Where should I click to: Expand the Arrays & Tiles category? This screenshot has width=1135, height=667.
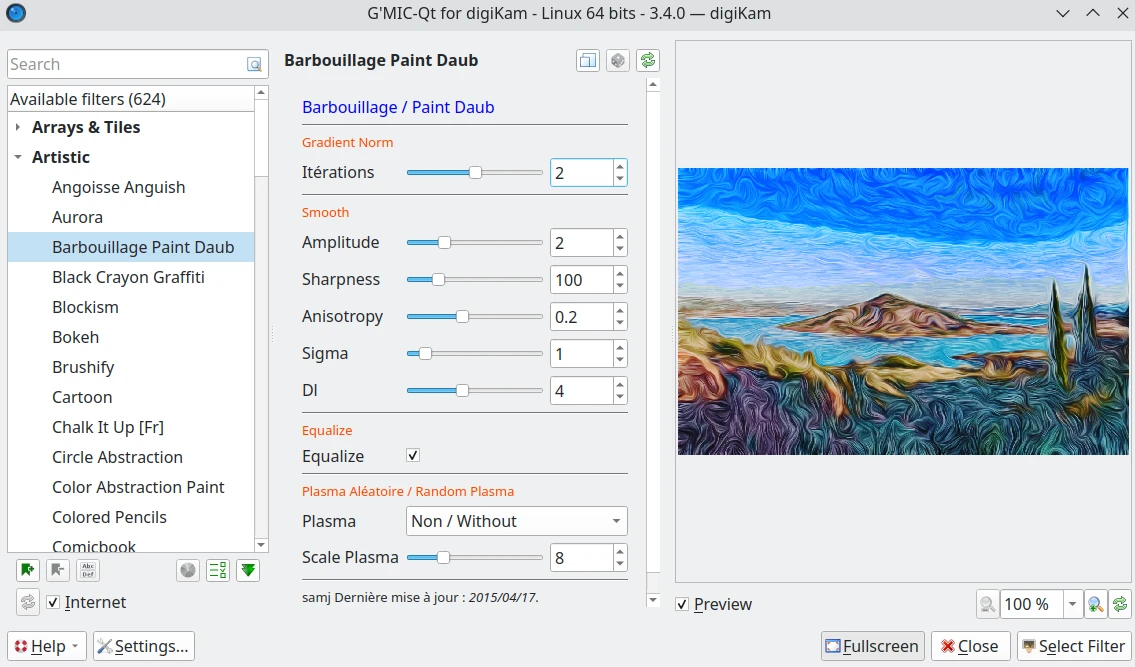[x=18, y=127]
